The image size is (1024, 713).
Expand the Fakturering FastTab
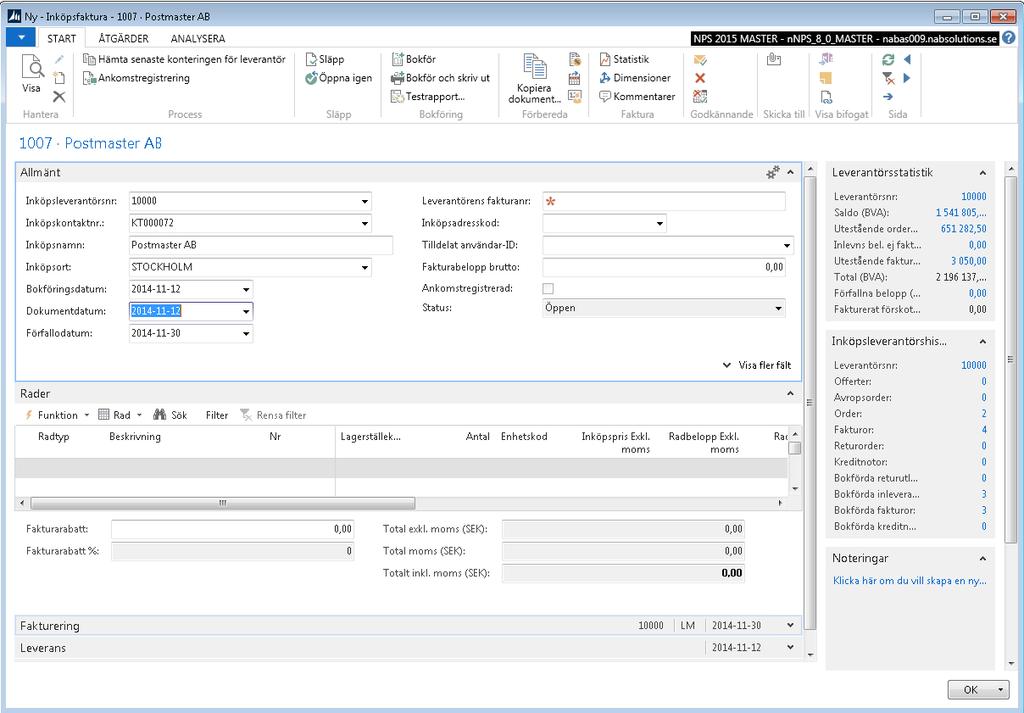[x=790, y=626]
